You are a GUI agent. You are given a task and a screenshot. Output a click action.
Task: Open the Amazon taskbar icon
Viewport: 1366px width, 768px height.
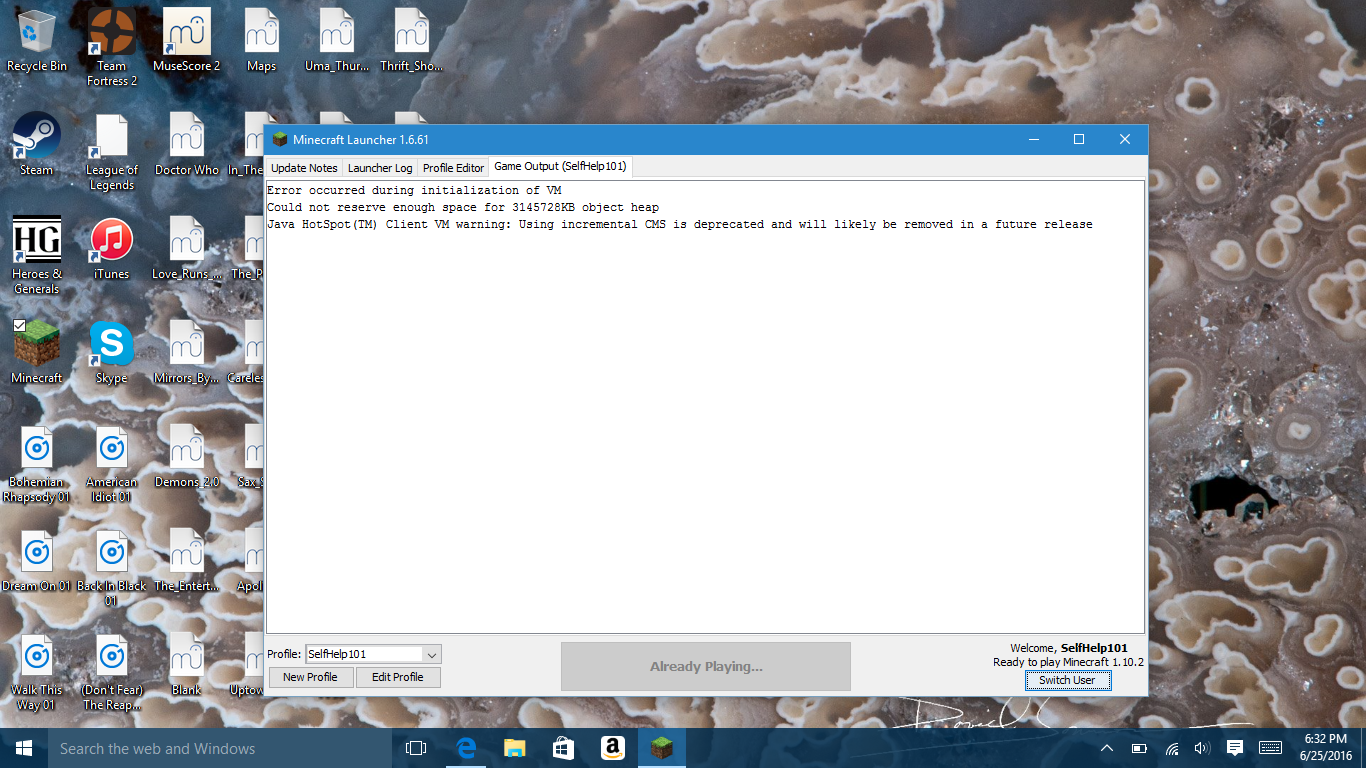pyautogui.click(x=612, y=748)
